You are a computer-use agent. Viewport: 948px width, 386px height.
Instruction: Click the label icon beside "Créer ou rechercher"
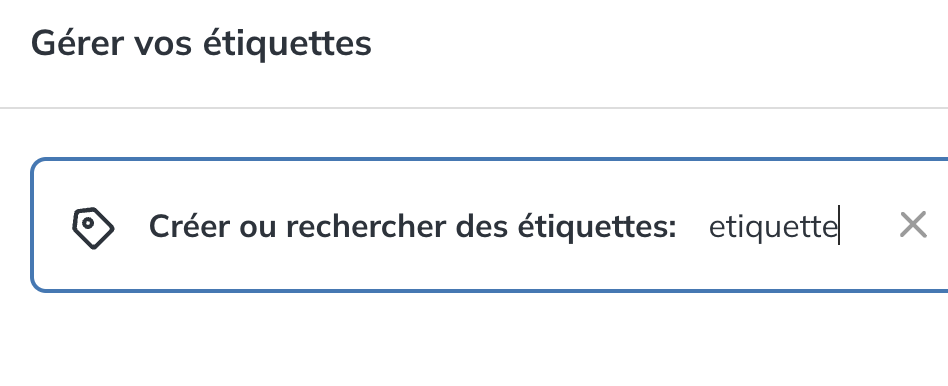pos(93,228)
